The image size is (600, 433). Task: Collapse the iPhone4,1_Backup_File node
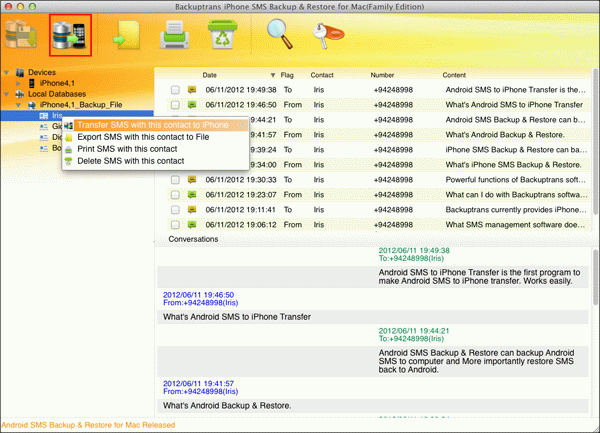click(18, 104)
